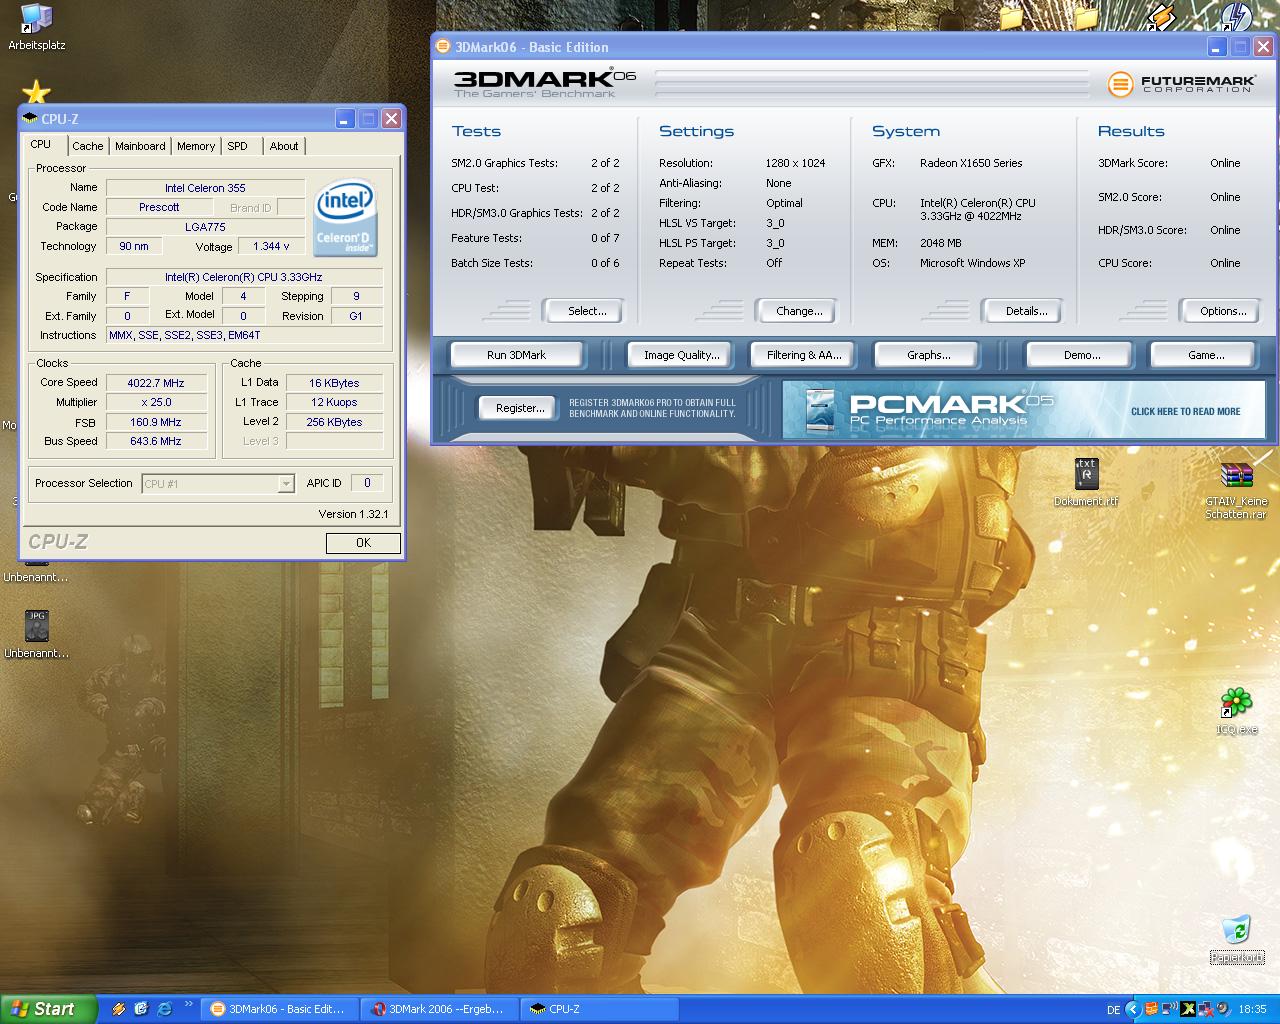Expand hidden quick launch items chevron
Image resolution: width=1280 pixels, height=1024 pixels.
tap(187, 1003)
